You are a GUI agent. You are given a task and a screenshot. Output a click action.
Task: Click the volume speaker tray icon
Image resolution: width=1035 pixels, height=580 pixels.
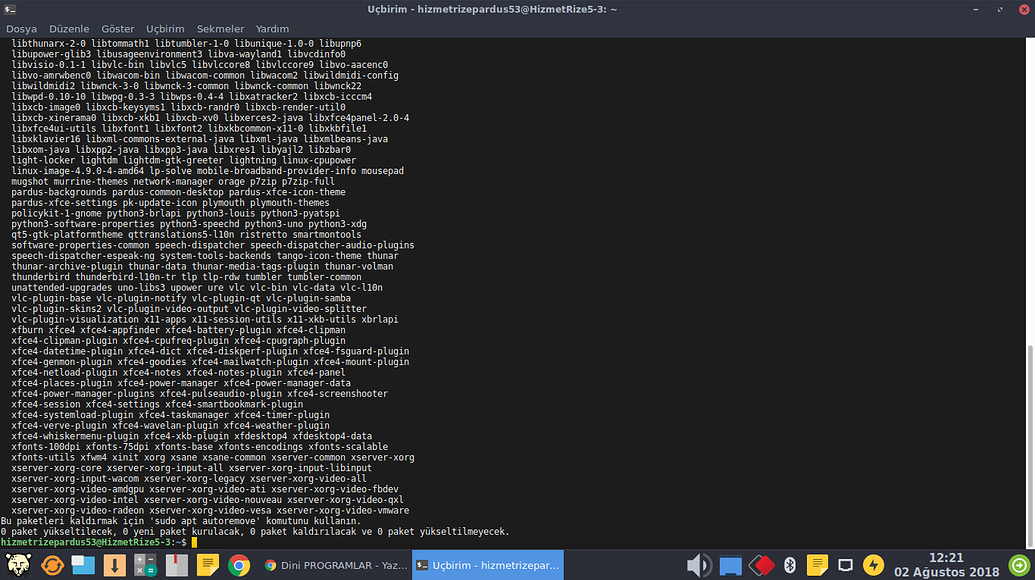point(699,566)
